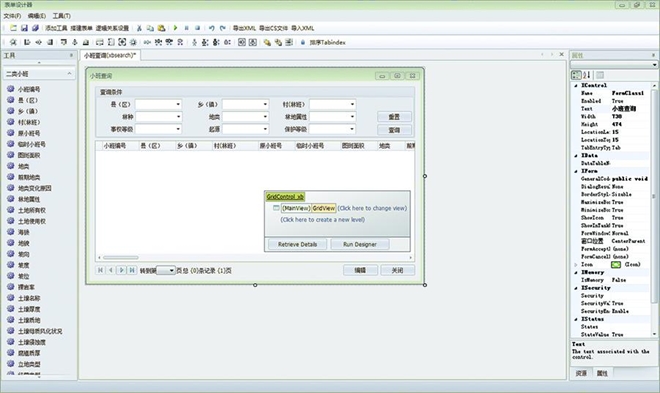Screen dimensions: 660x393
Task: Click 'Click here to create a new level'
Action: 322,220
